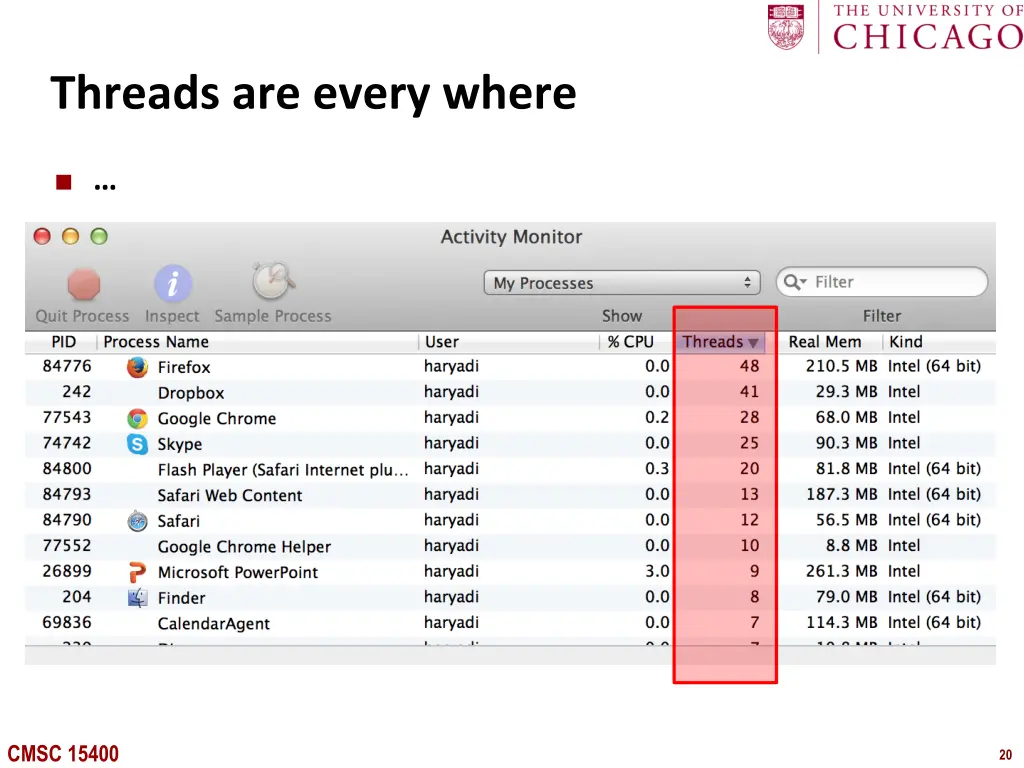Click the University of Chicago logo

895,27
